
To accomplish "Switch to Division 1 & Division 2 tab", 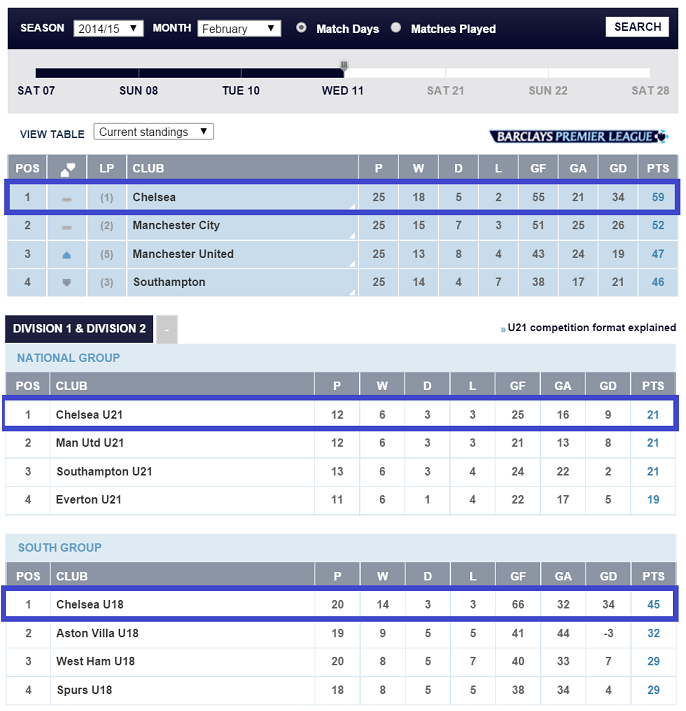I will coord(79,329).
